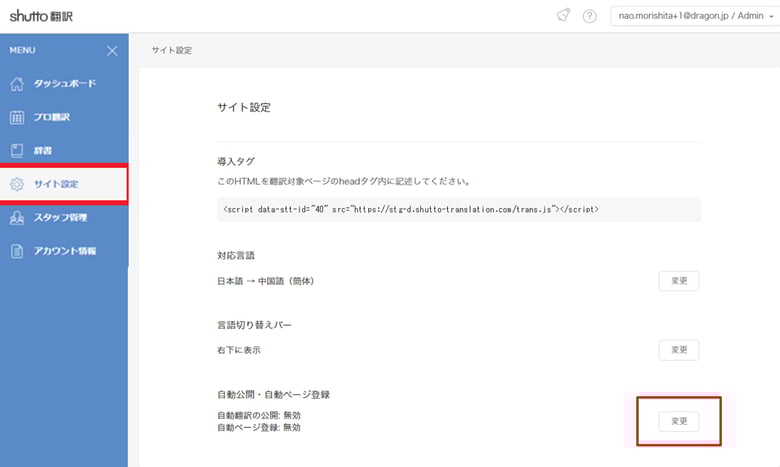Select サイト設定 in the sidebar menu

coord(64,184)
